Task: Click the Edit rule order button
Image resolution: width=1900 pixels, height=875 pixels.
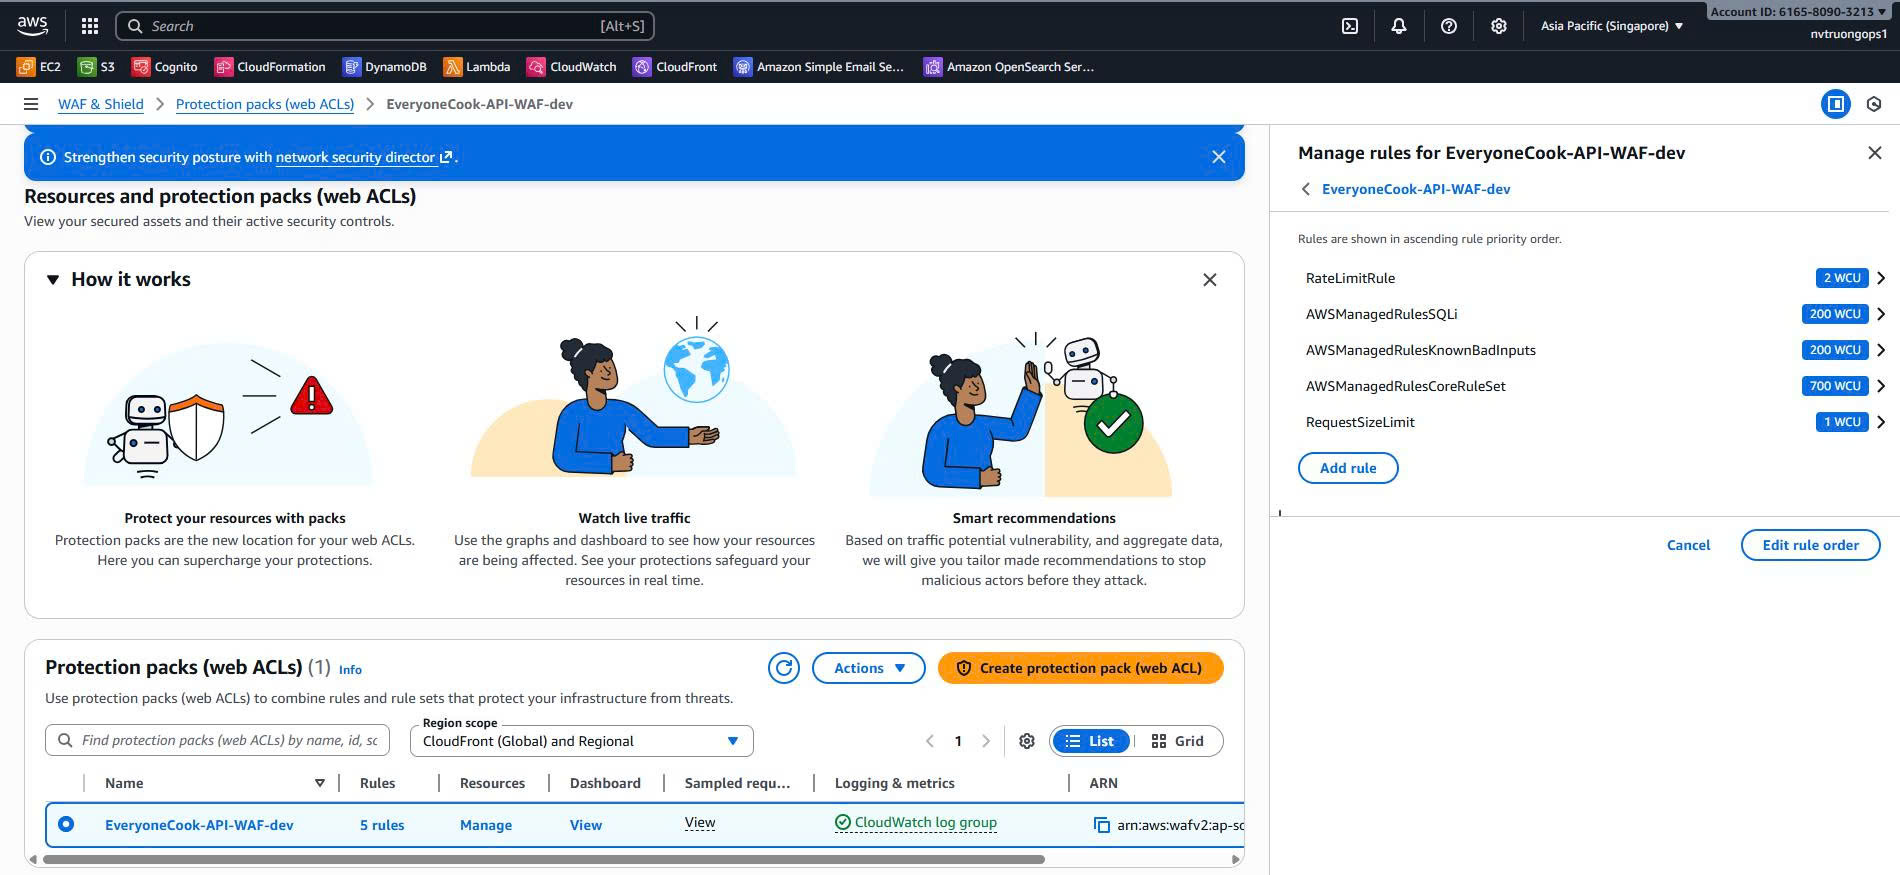Action: [x=1810, y=545]
